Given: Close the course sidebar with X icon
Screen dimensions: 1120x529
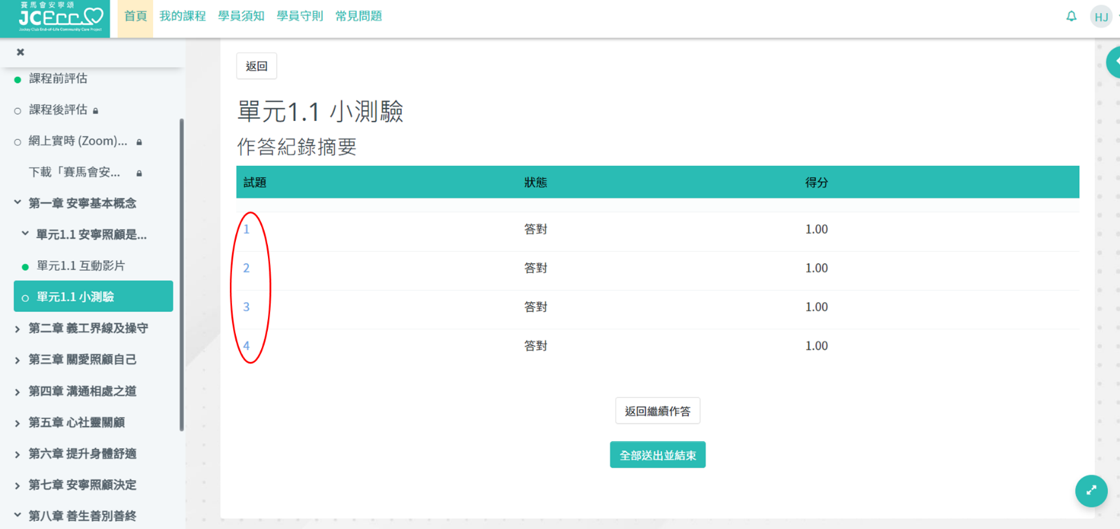Looking at the screenshot, I should point(20,52).
